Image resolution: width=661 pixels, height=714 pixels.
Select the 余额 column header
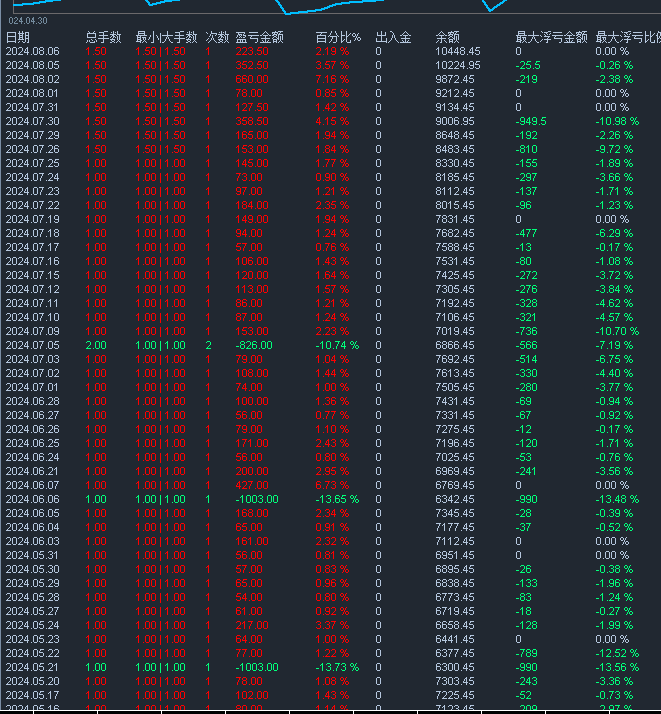click(x=448, y=37)
